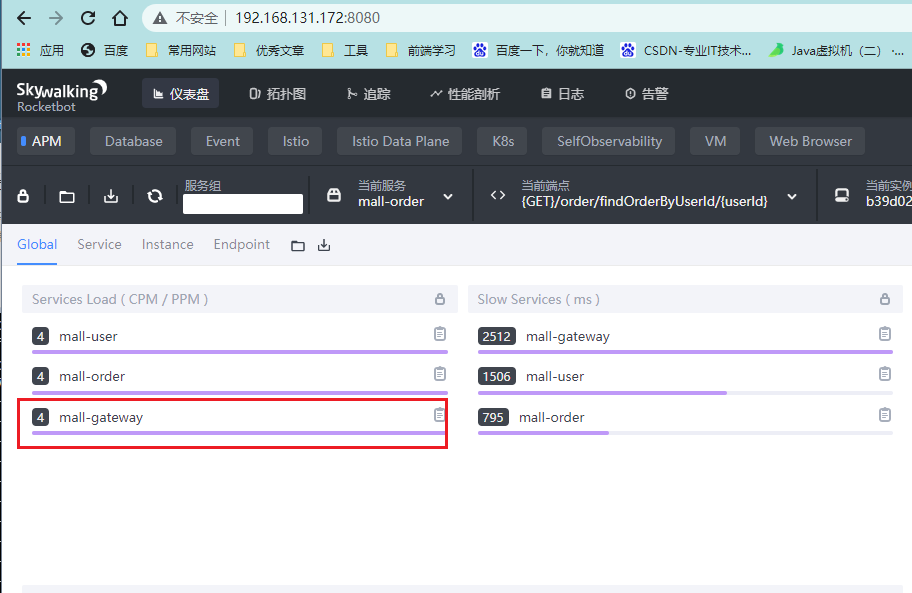Copy mall-order in Slow Services
Viewport: 912px width, 593px height.
click(885, 415)
